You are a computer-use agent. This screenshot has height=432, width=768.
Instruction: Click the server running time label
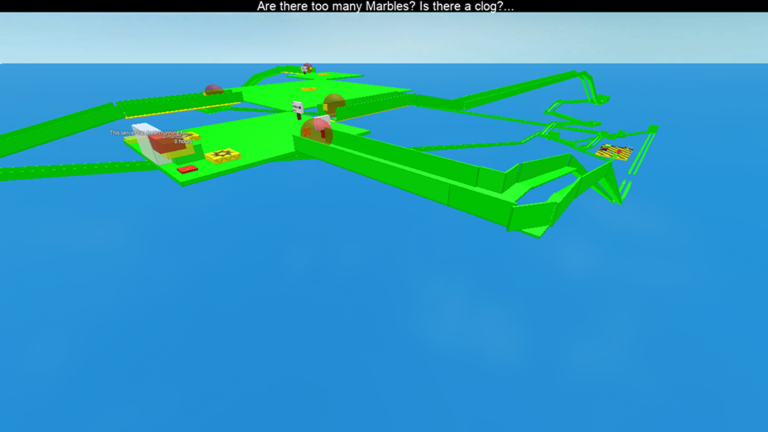tap(151, 137)
